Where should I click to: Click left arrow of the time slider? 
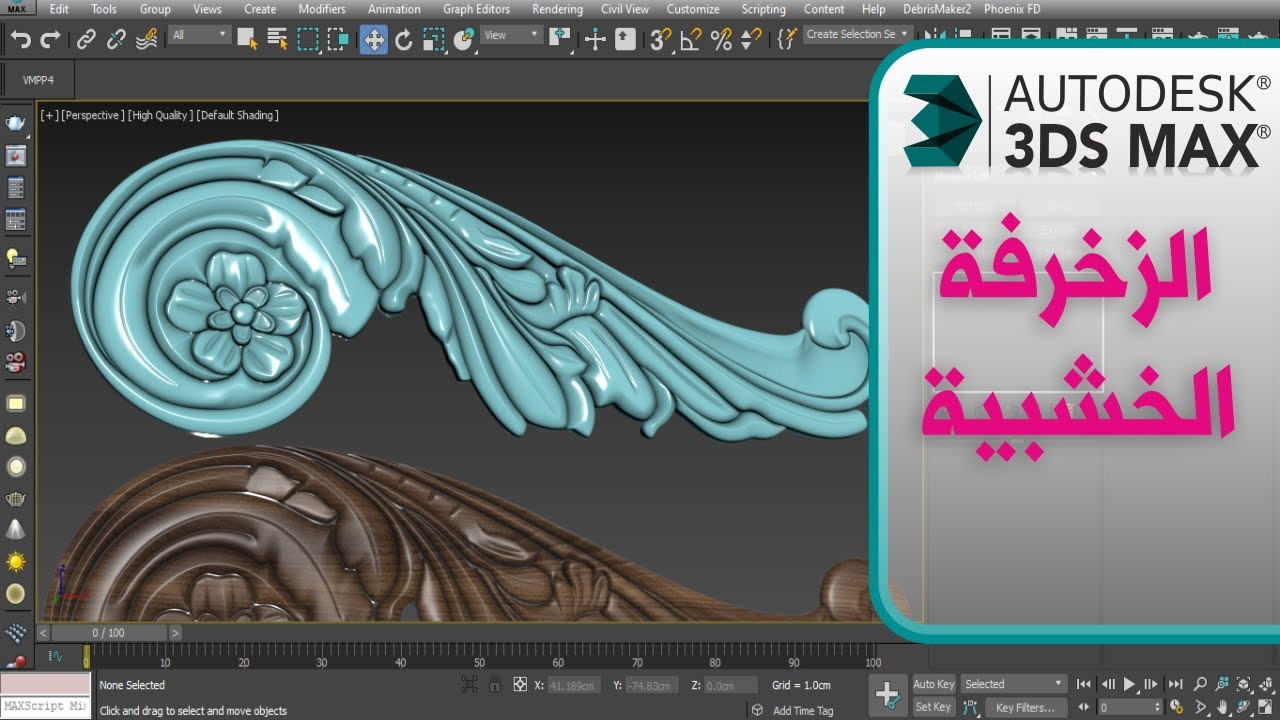(44, 633)
